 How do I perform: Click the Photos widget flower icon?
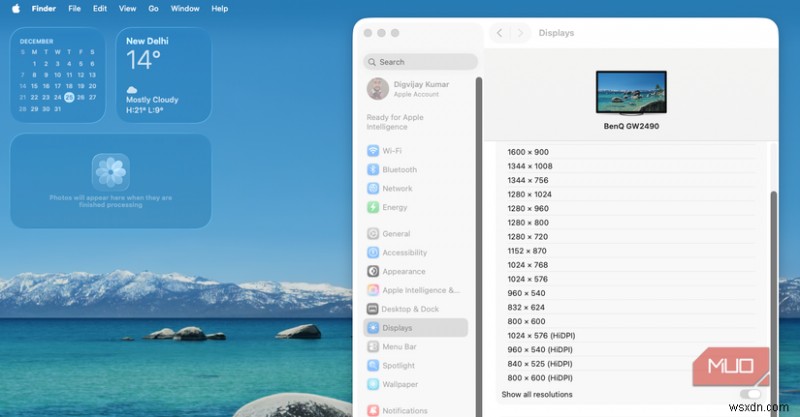[111, 171]
